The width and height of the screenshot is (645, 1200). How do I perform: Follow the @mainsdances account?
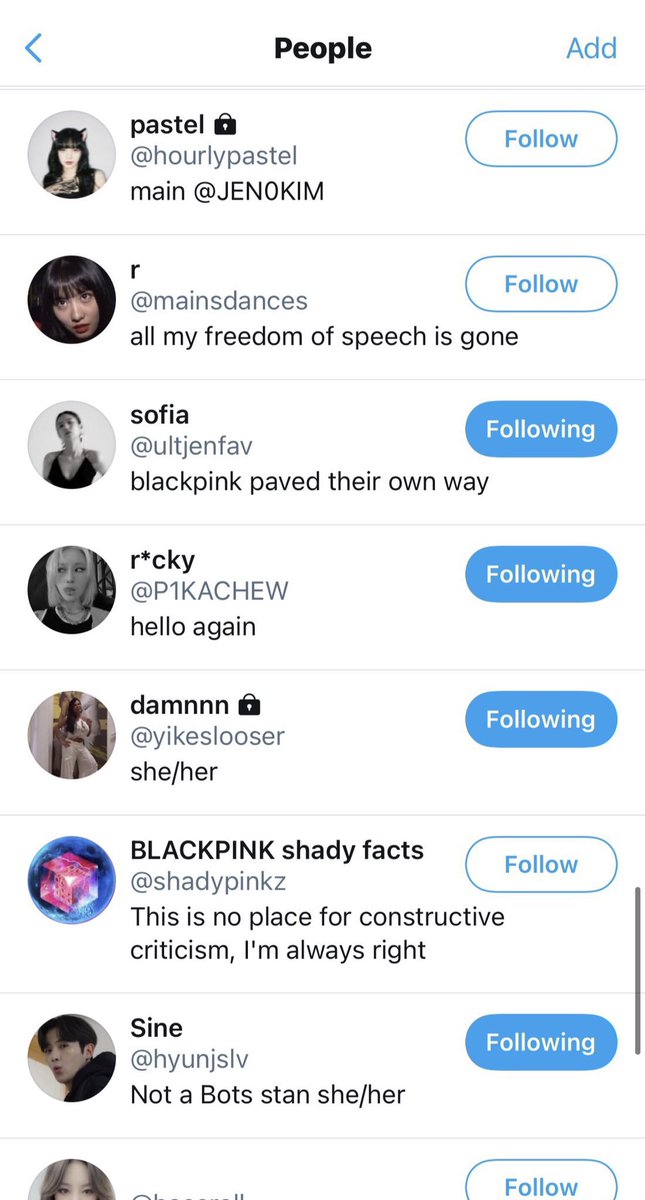click(541, 284)
